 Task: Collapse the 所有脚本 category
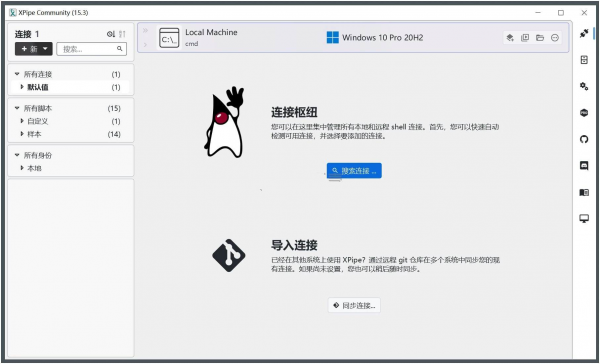(x=17, y=108)
